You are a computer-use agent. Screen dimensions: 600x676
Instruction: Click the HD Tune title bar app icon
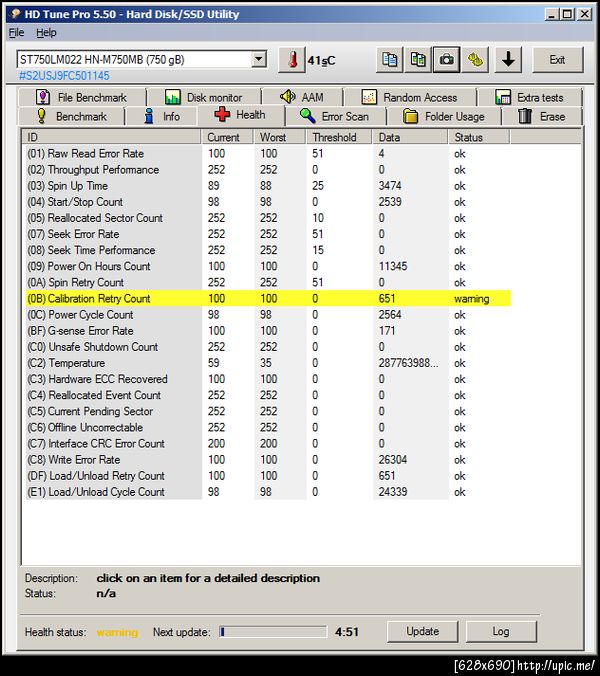click(x=16, y=14)
